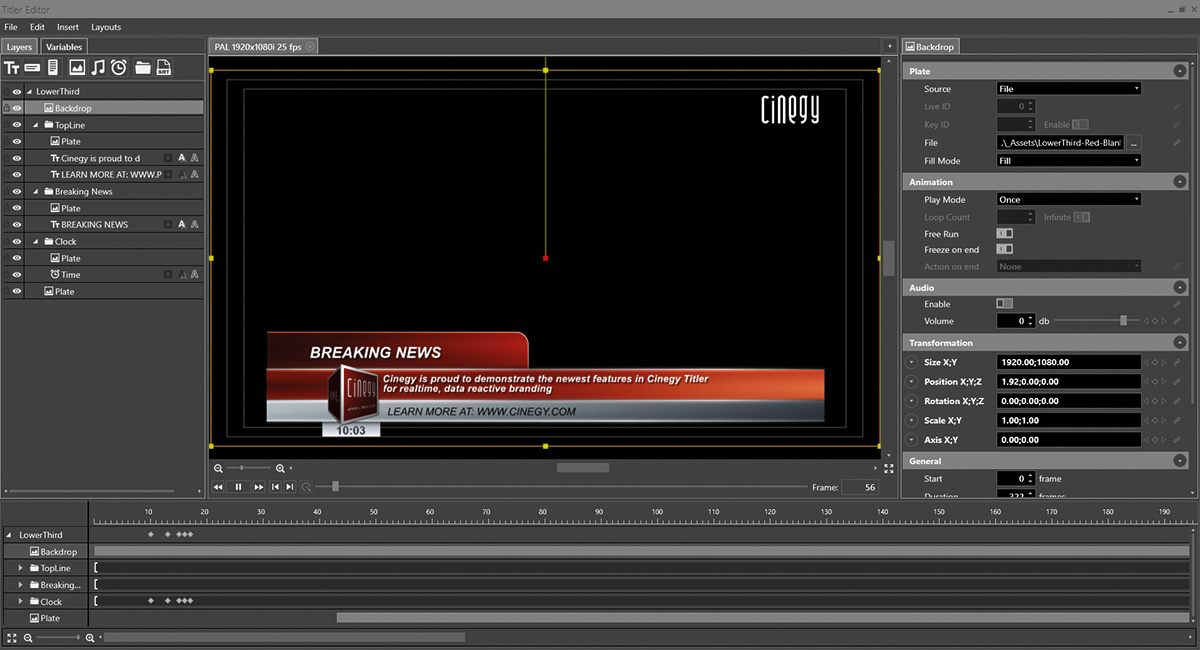Expand TopLine track in the timeline
This screenshot has height=650, width=1200.
click(20, 568)
